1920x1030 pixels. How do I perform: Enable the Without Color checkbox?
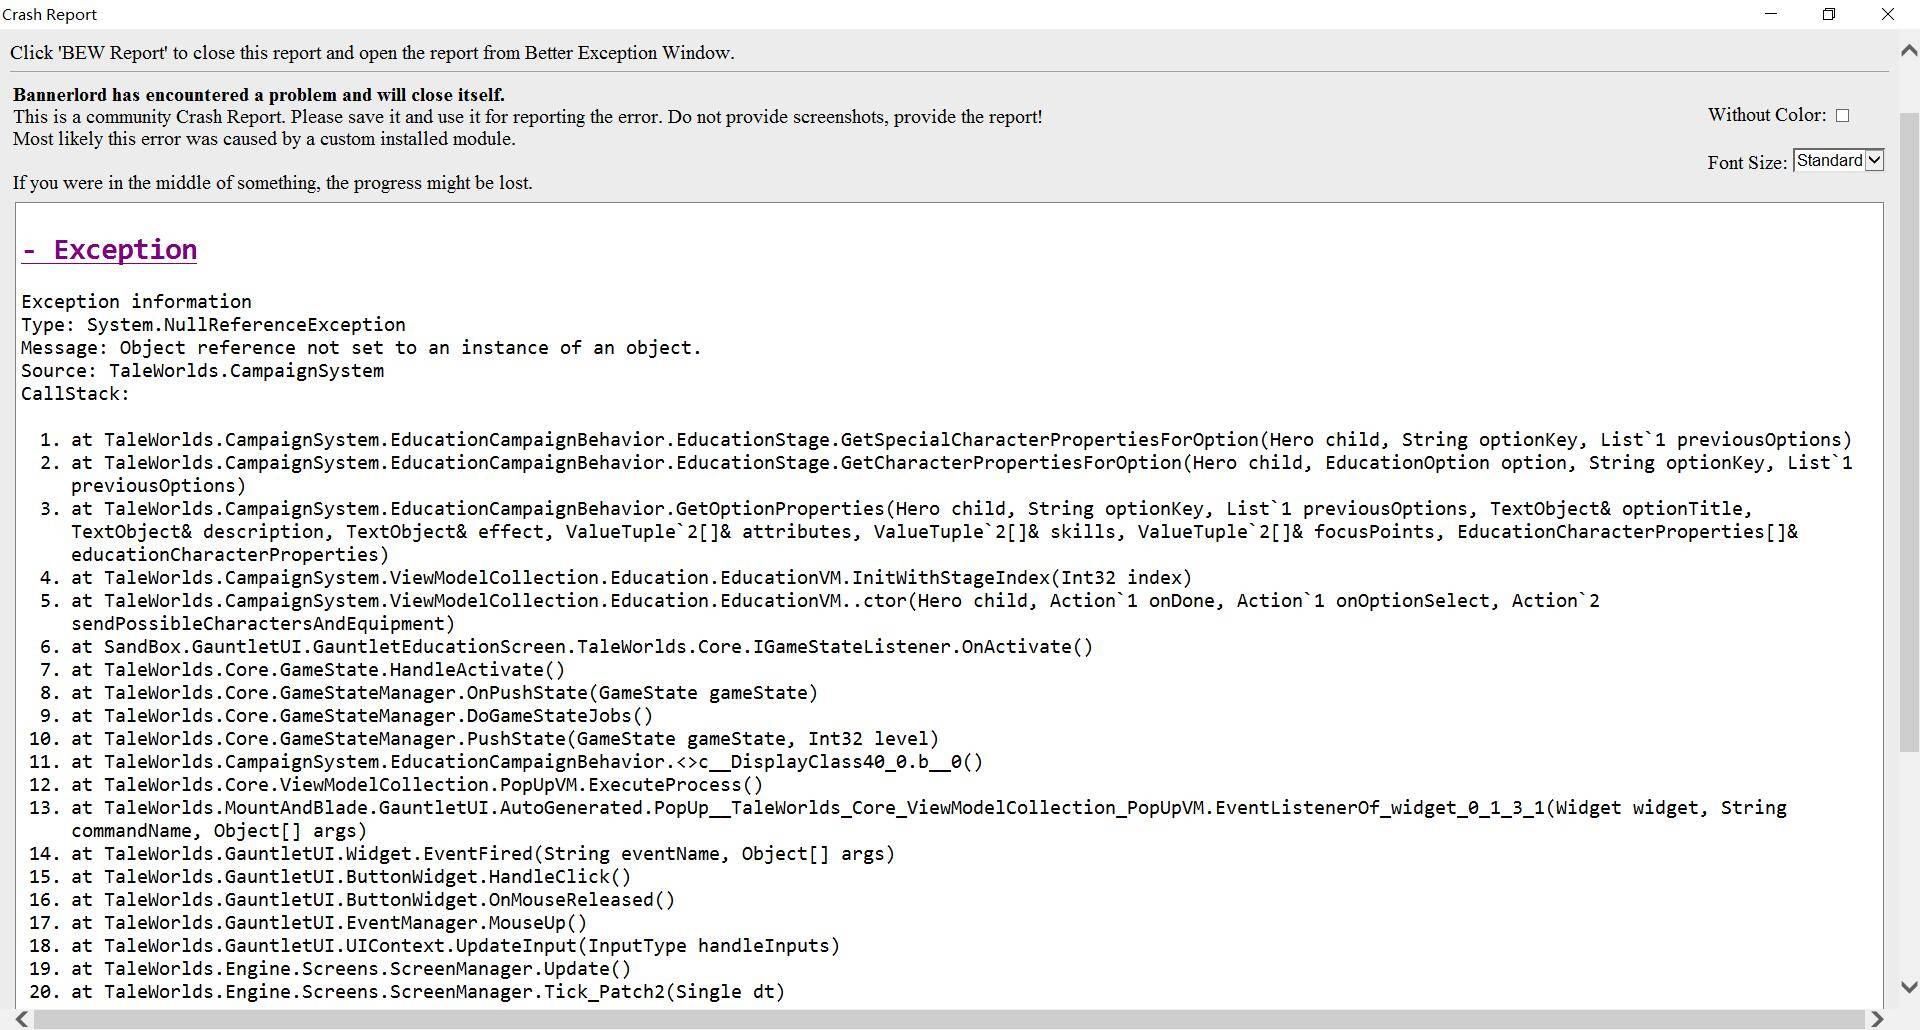tap(1842, 116)
